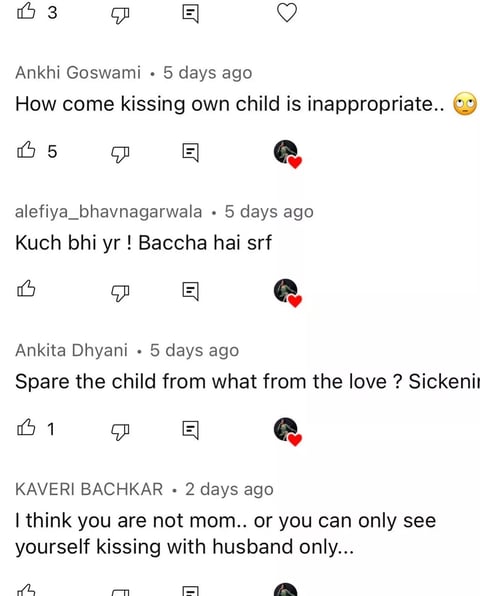Toggle the empty heart on the top comment
The image size is (480, 596).
(x=287, y=13)
